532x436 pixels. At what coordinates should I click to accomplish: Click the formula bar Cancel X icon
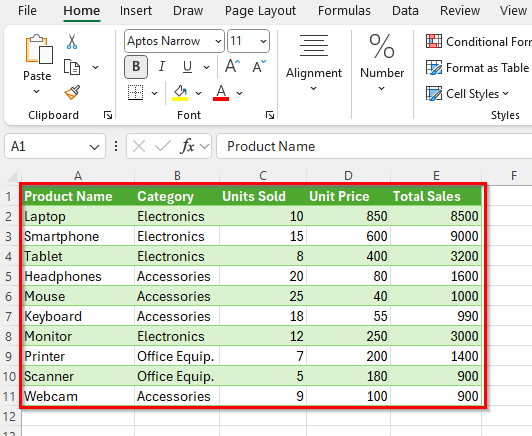tap(139, 147)
